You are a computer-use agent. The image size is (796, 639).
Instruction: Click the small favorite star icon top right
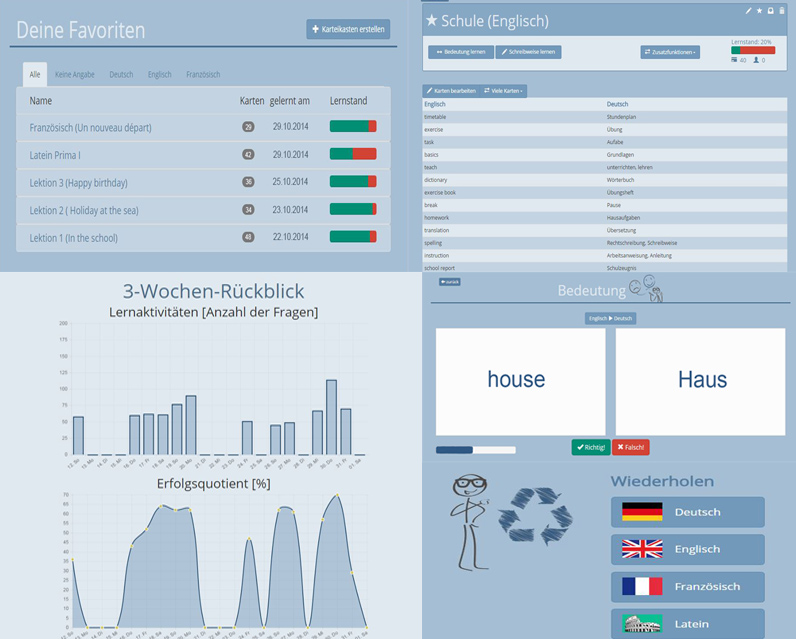759,11
